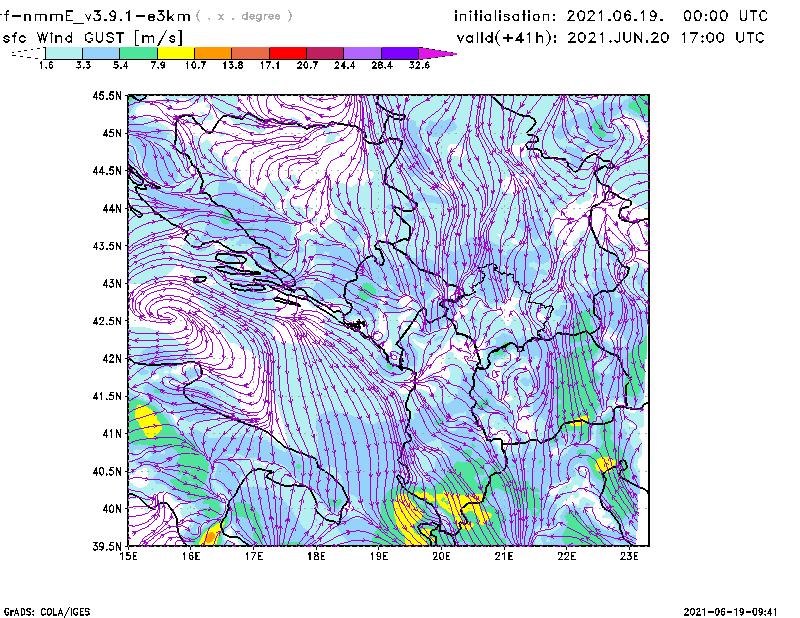
Task: Click the latitude label 44.5N
Action: coord(107,170)
